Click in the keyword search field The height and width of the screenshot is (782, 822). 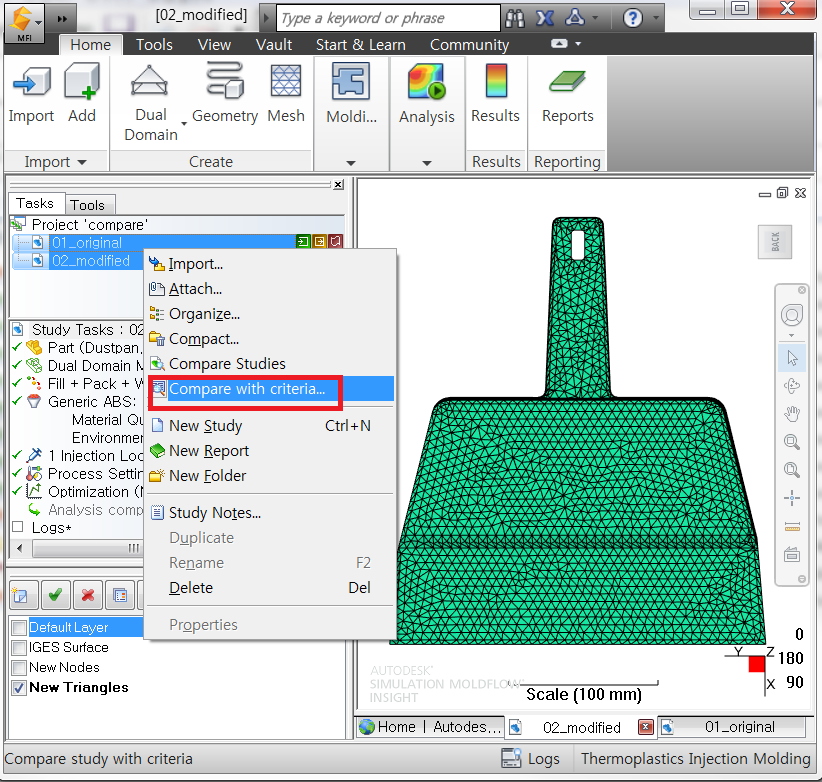point(388,18)
